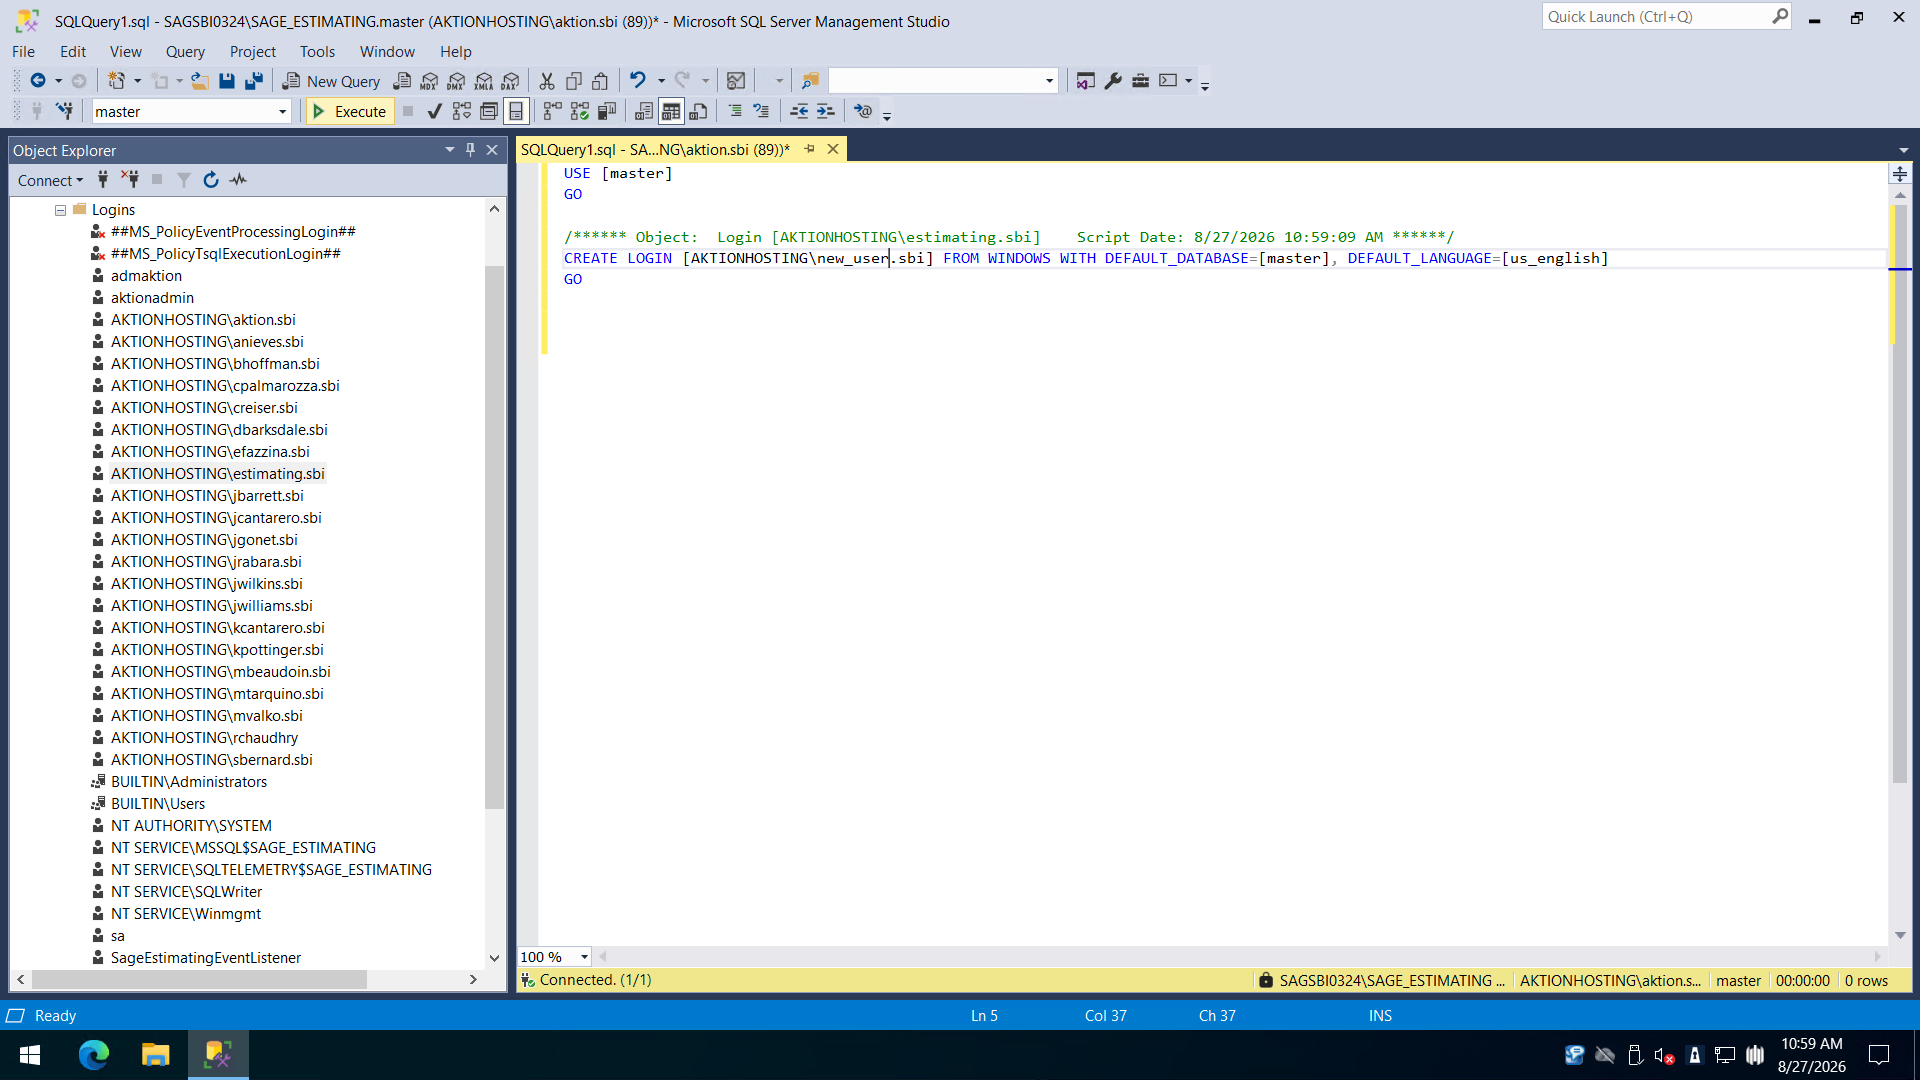Open the Window menu
Screen dimensions: 1920x1080
(x=387, y=52)
